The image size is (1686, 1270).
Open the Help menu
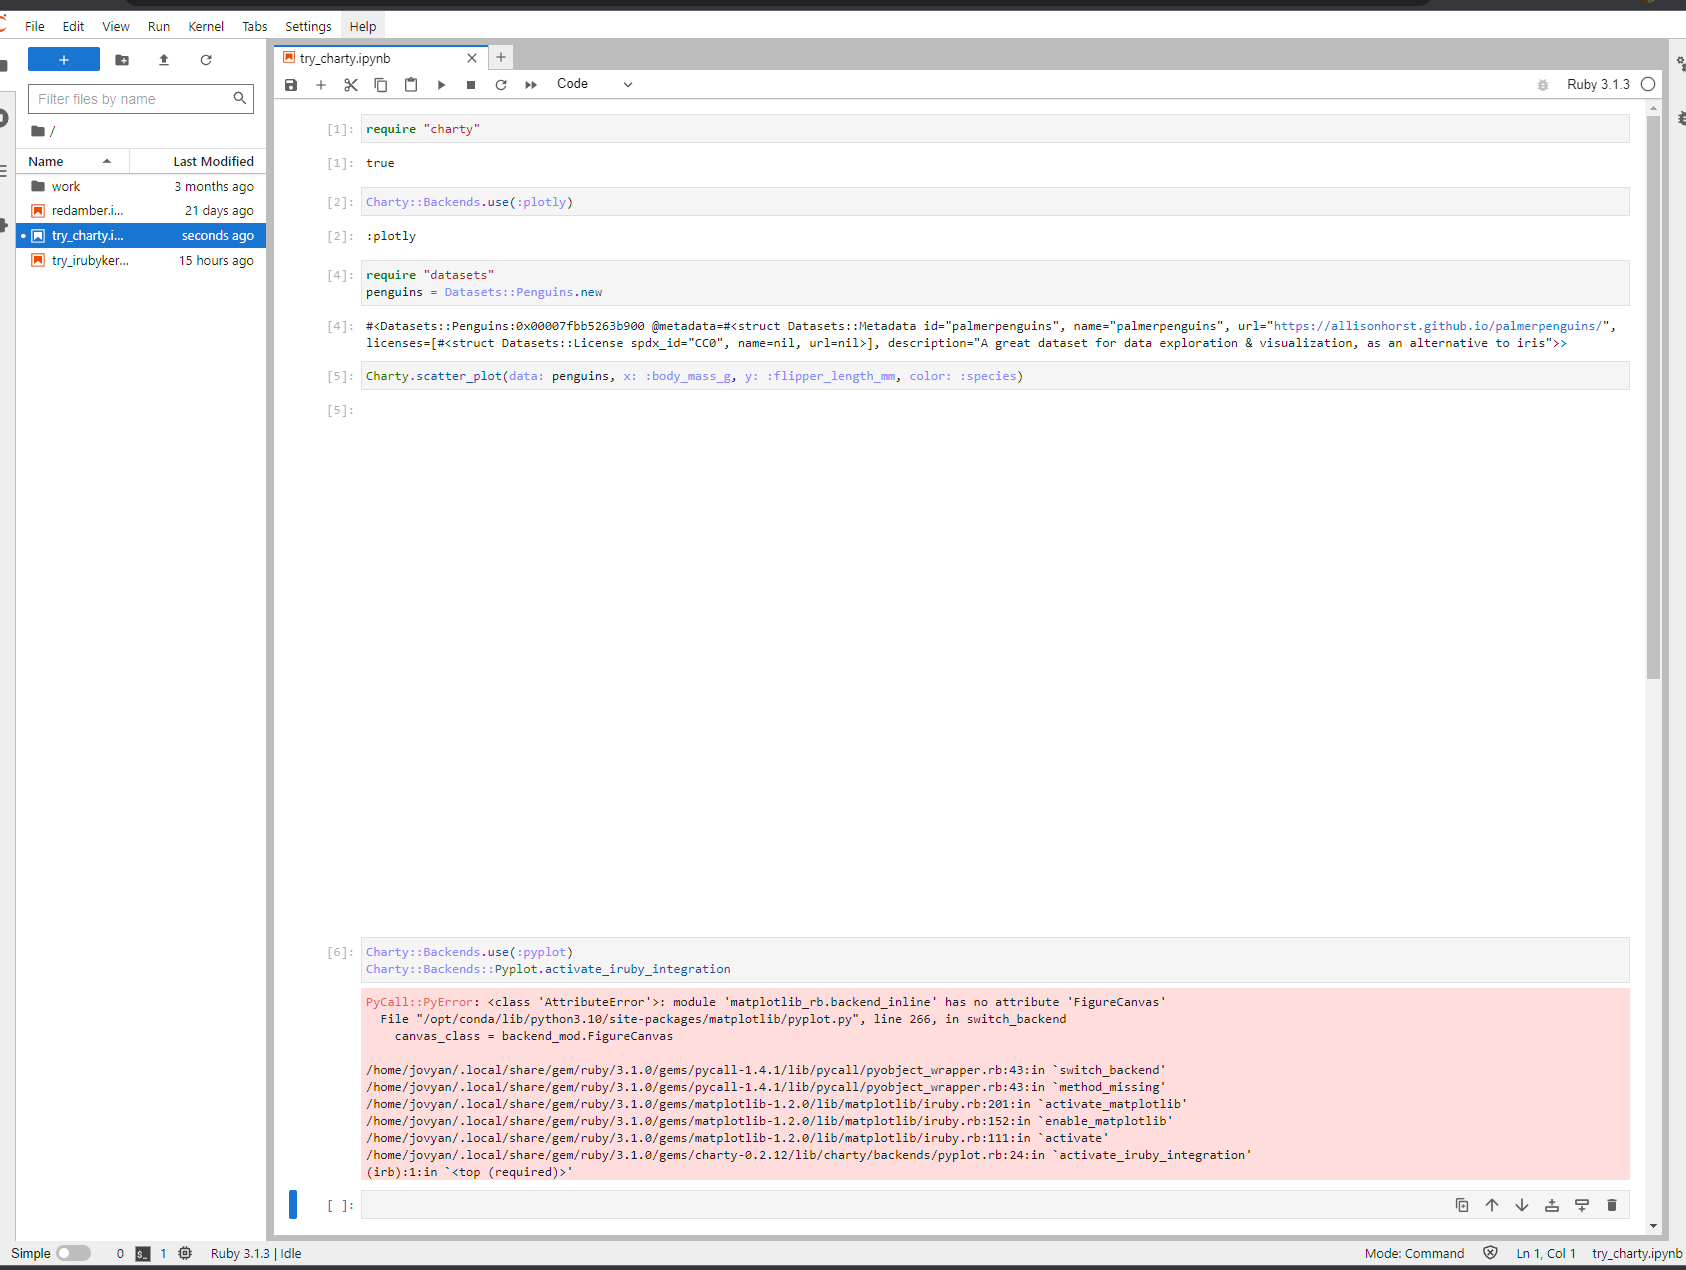[x=363, y=27]
